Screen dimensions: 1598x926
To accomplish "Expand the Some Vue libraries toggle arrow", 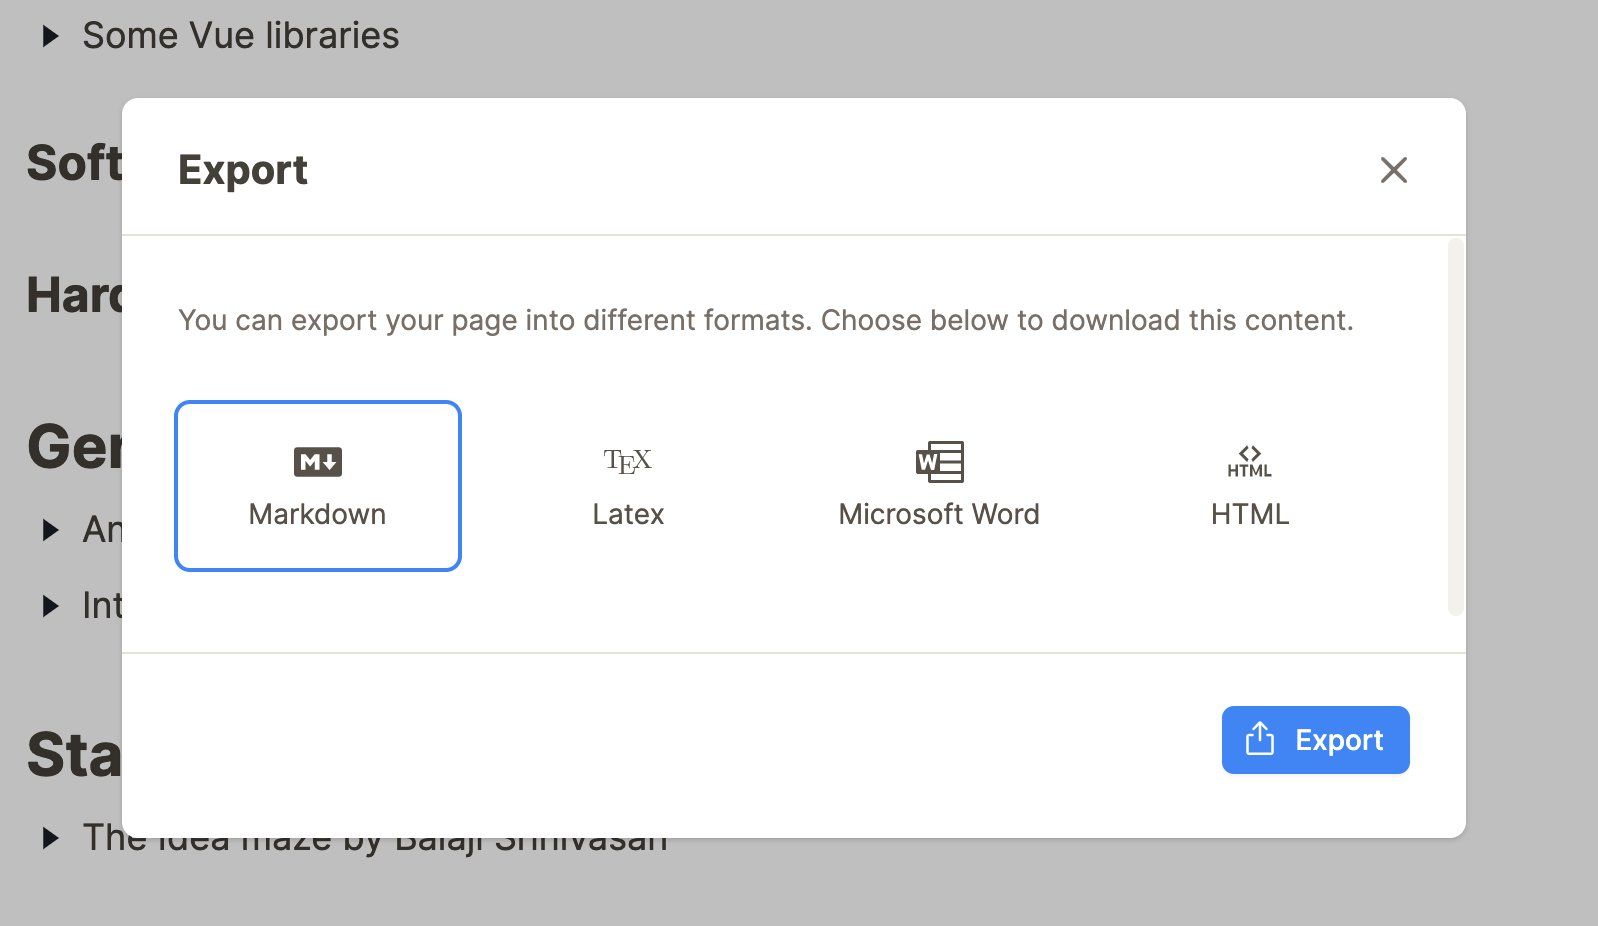I will pos(49,37).
